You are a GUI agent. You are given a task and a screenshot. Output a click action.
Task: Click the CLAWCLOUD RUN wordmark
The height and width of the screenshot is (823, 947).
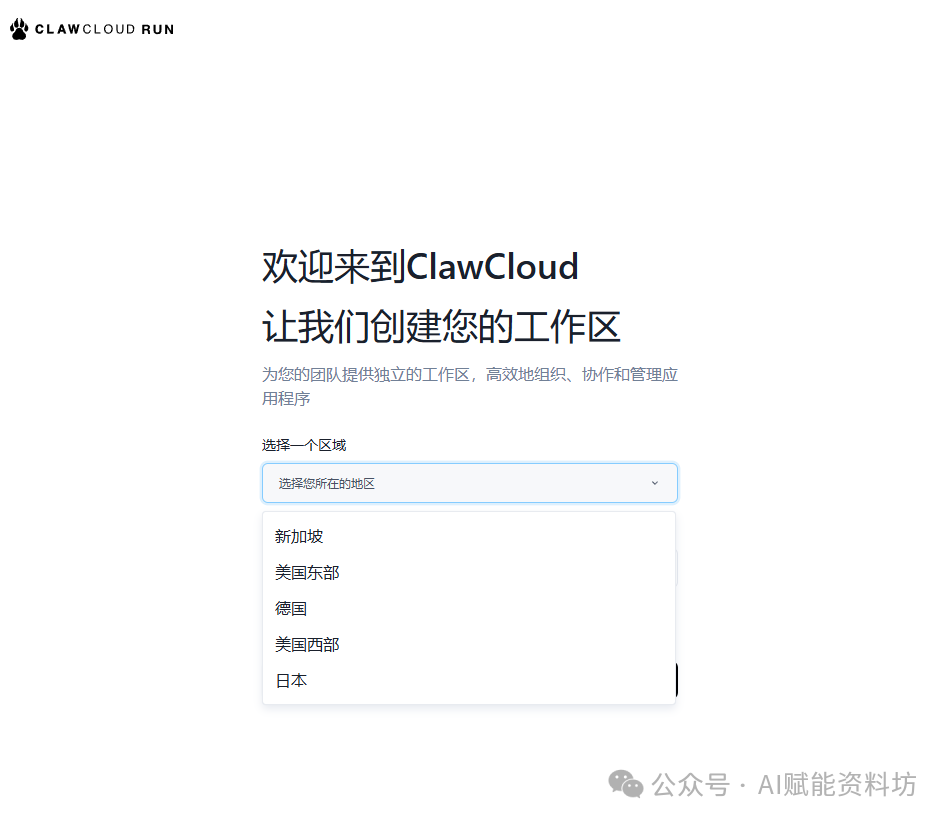point(103,29)
